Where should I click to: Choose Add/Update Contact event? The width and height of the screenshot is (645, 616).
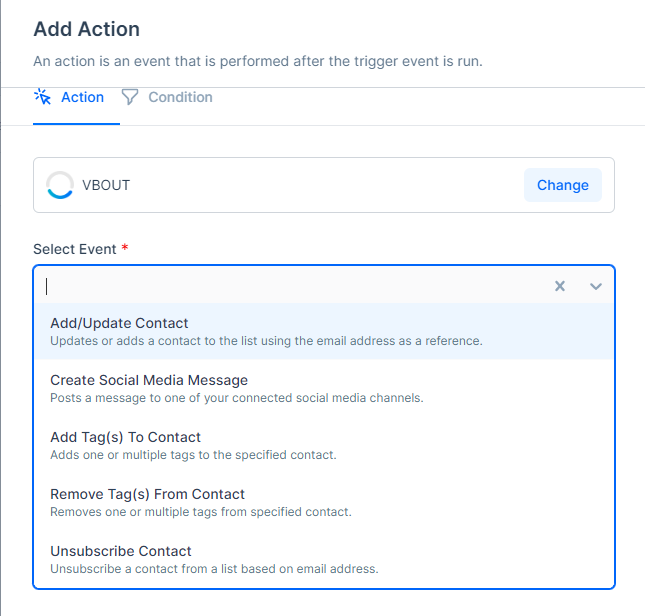119,323
